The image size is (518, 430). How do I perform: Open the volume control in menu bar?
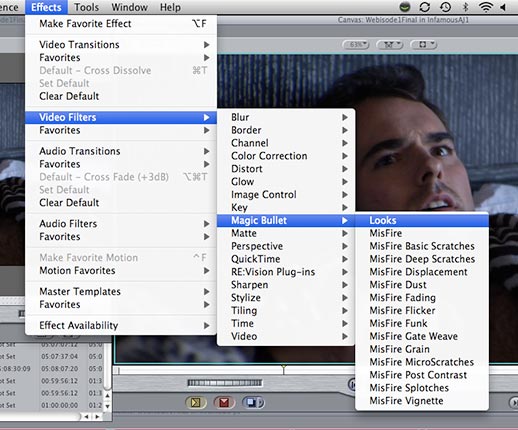(503, 7)
